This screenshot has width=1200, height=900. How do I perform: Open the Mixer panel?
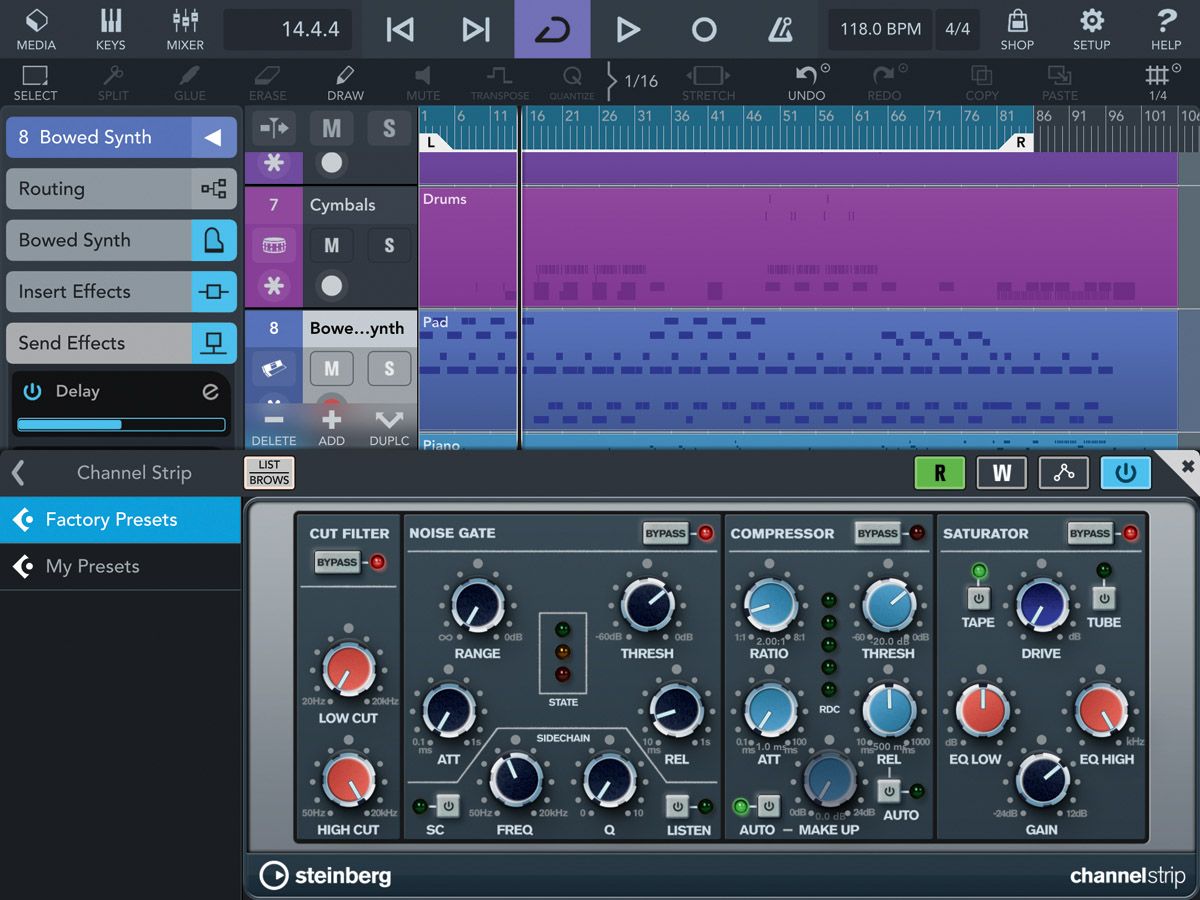pyautogui.click(x=185, y=29)
